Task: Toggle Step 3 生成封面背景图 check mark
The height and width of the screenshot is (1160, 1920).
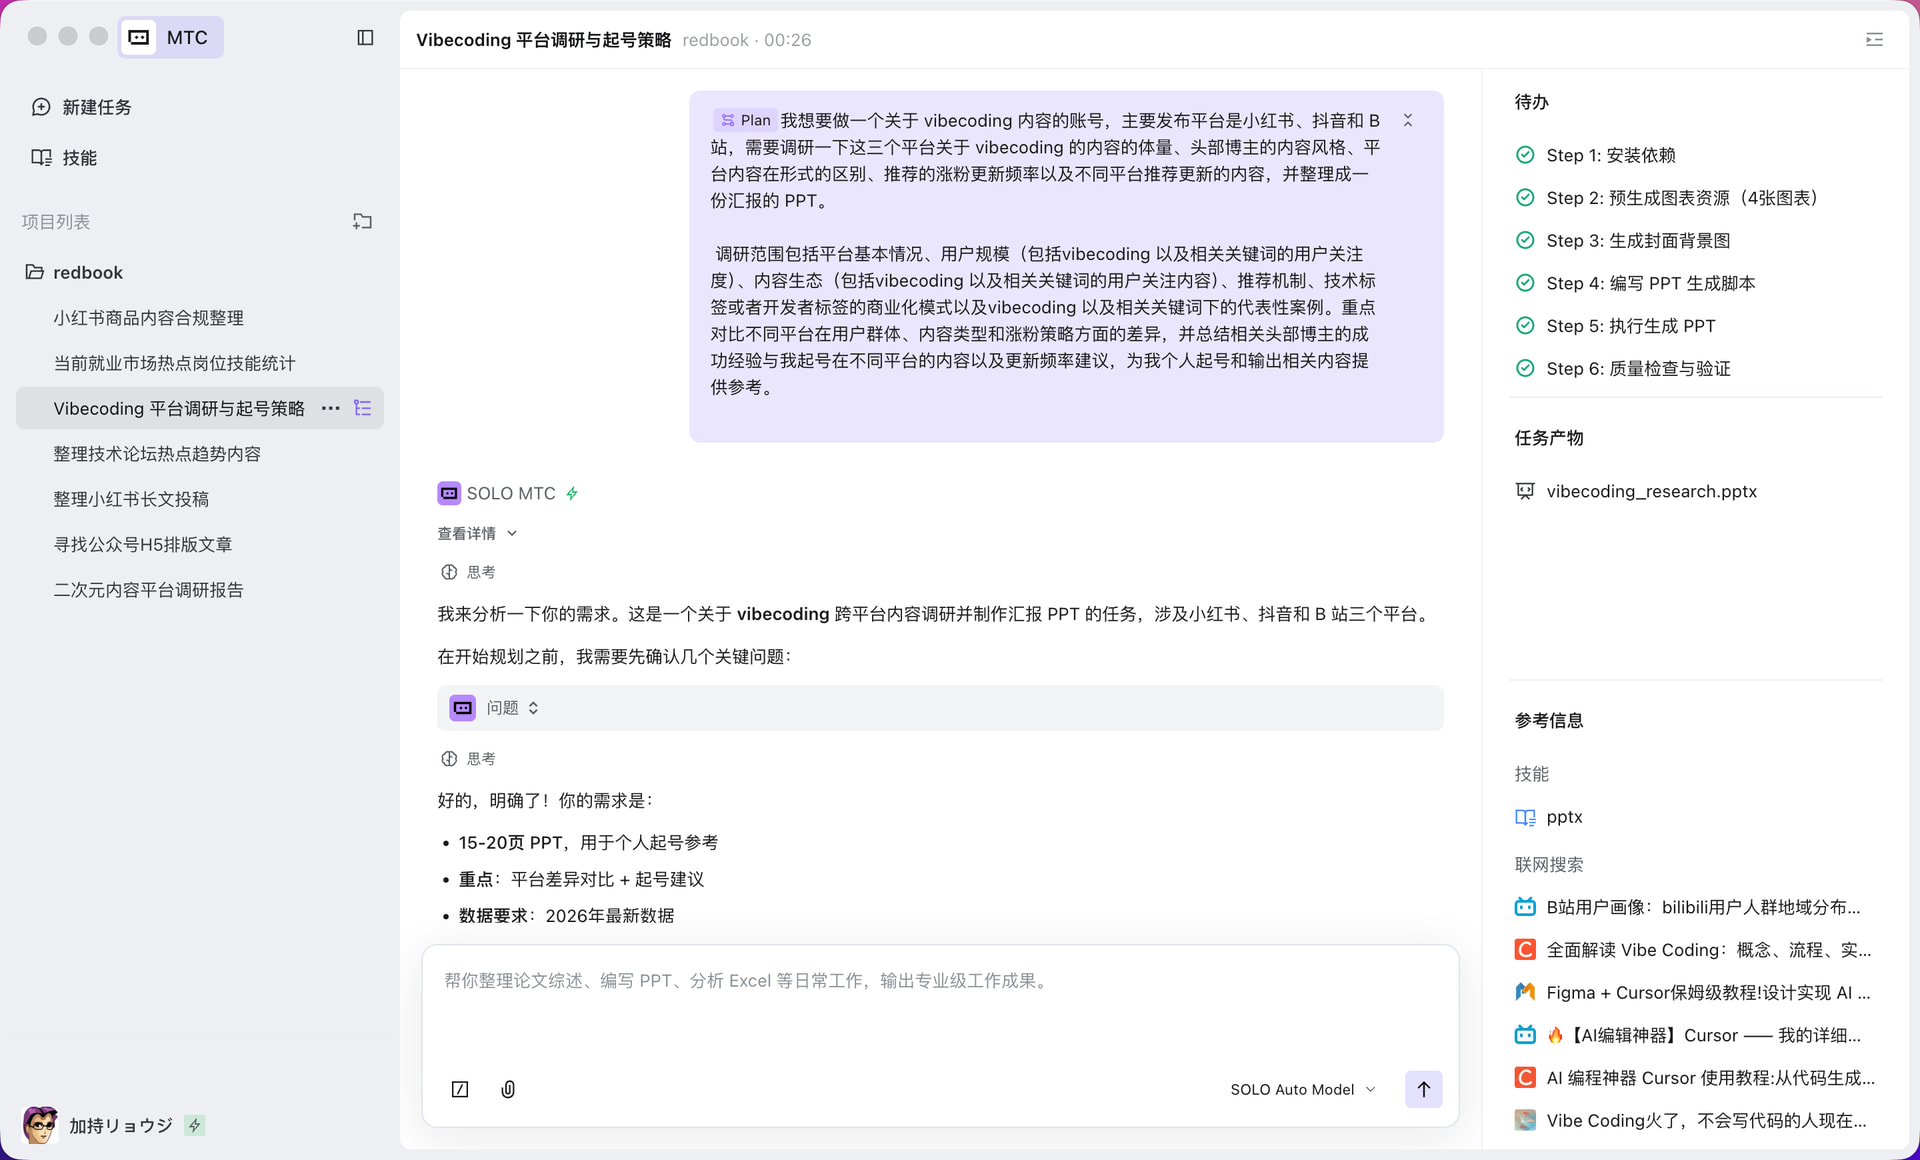Action: pyautogui.click(x=1525, y=240)
